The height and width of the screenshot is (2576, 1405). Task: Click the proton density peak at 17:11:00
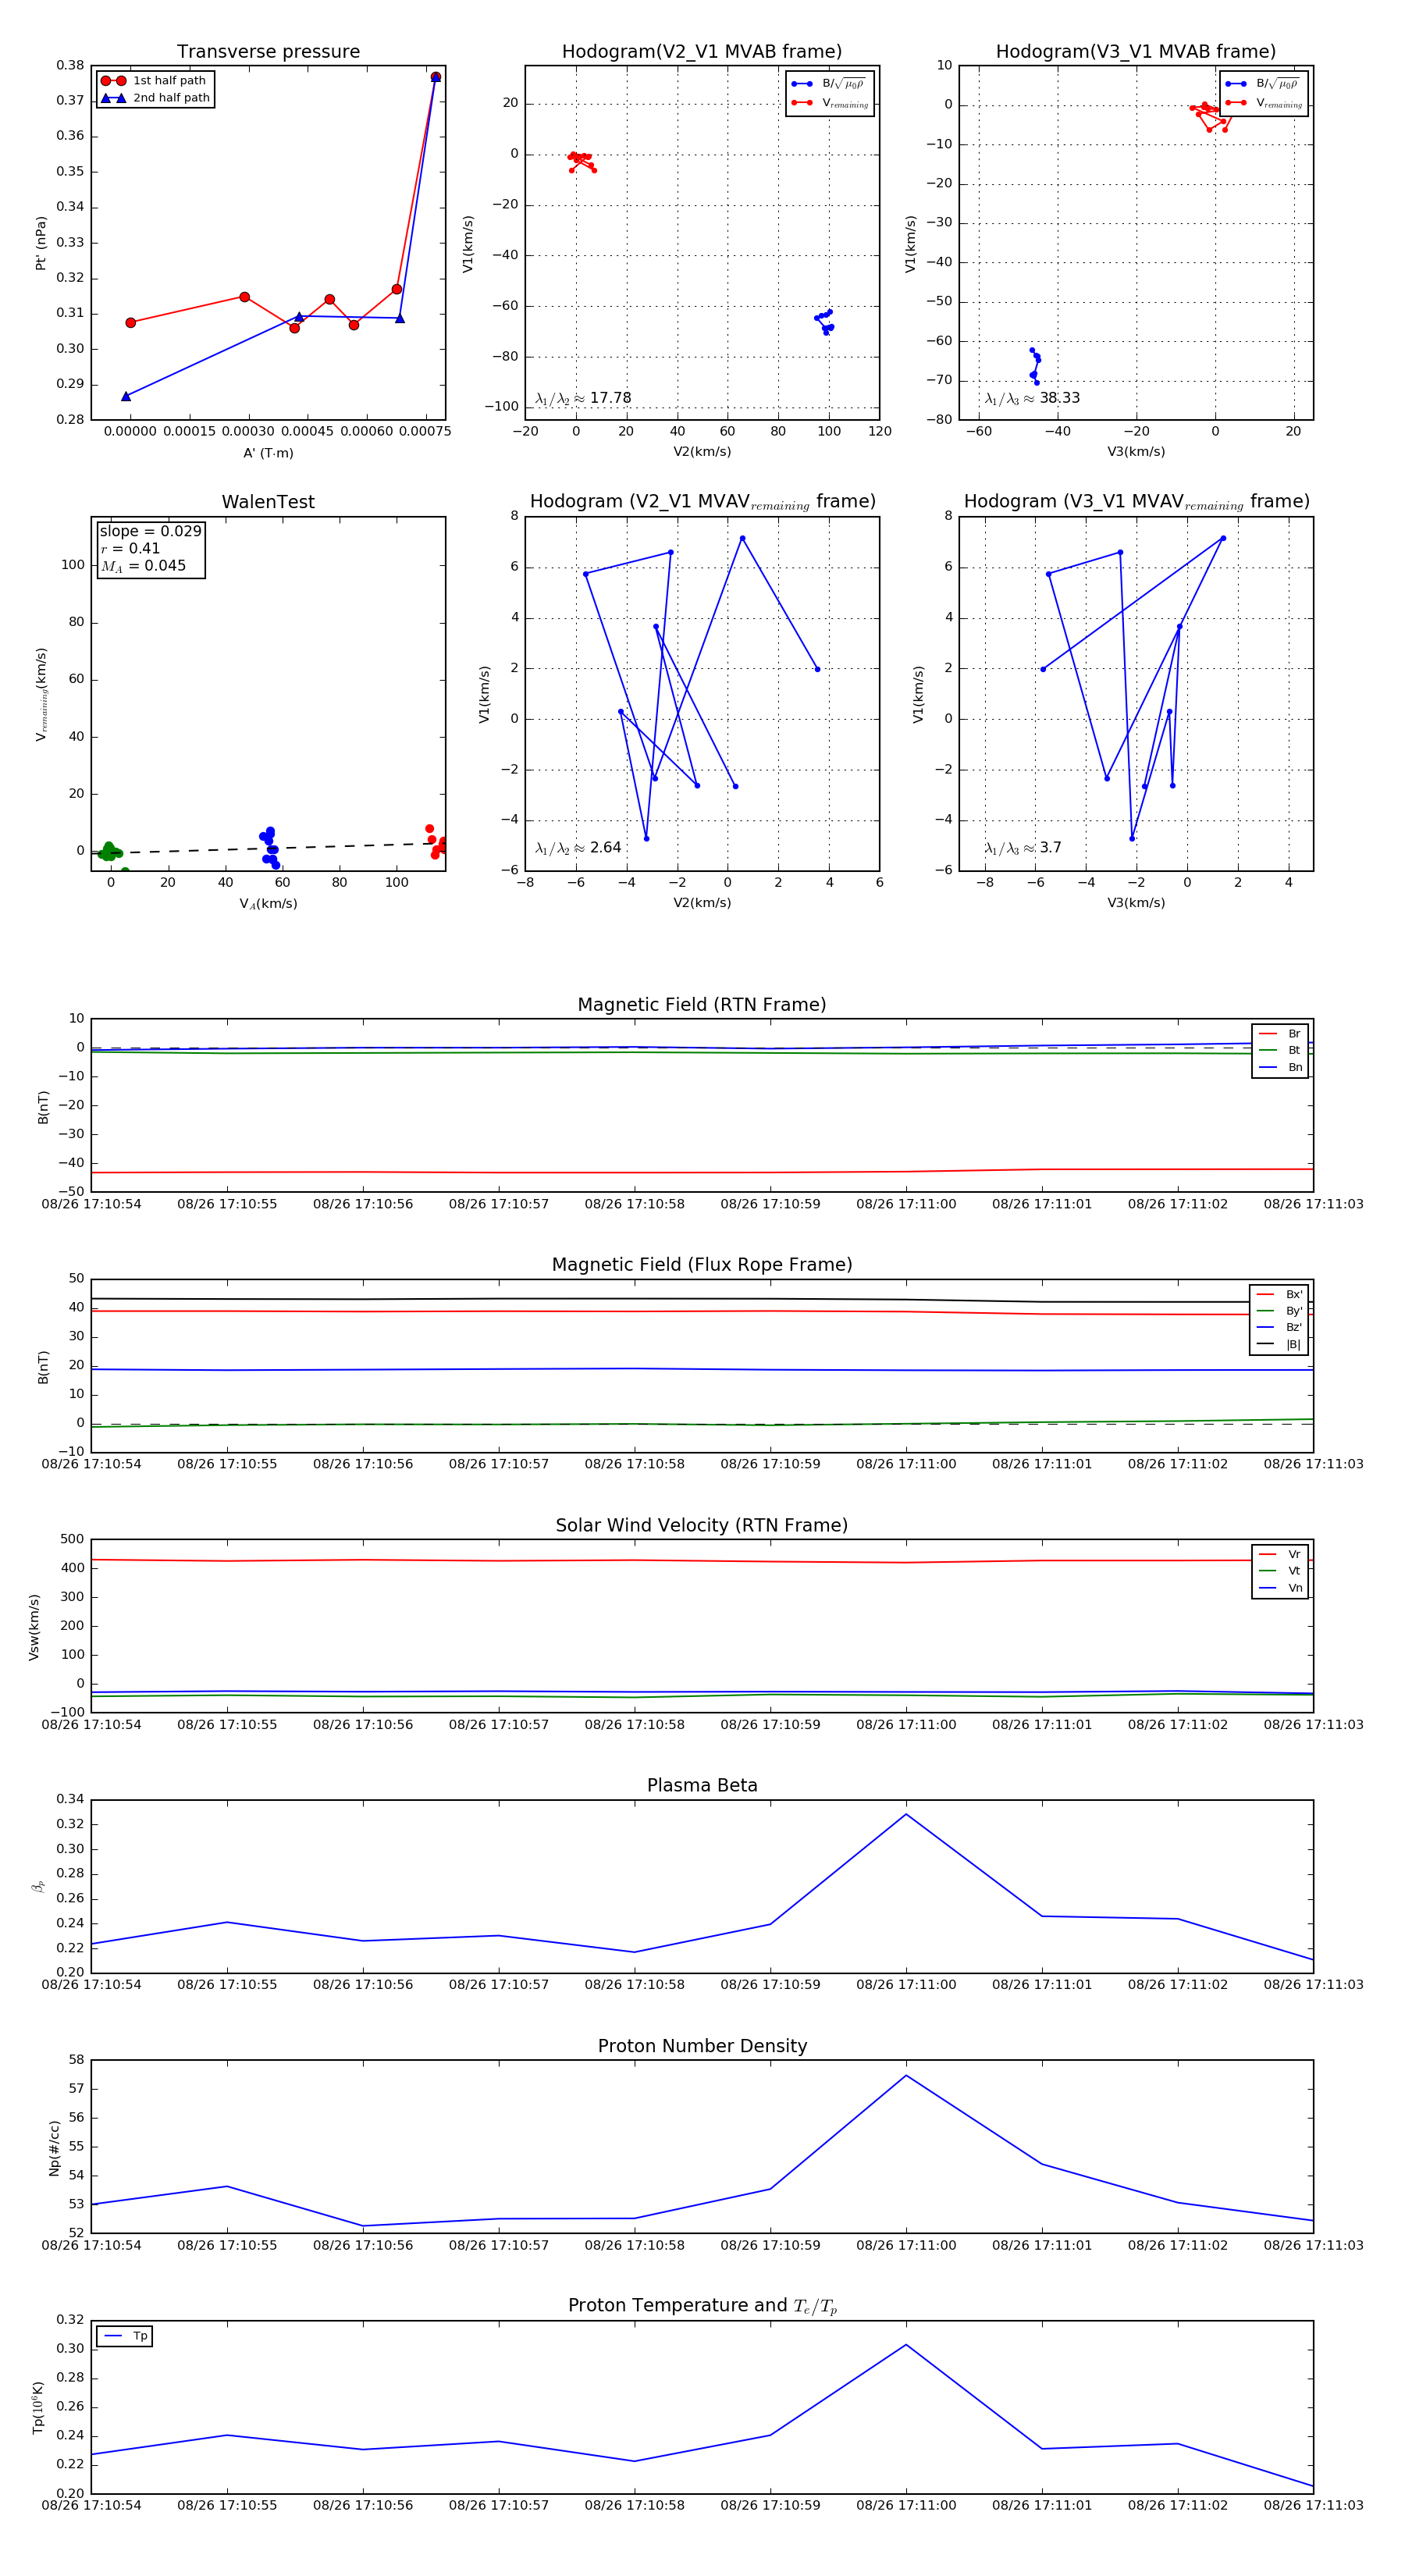906,2075
